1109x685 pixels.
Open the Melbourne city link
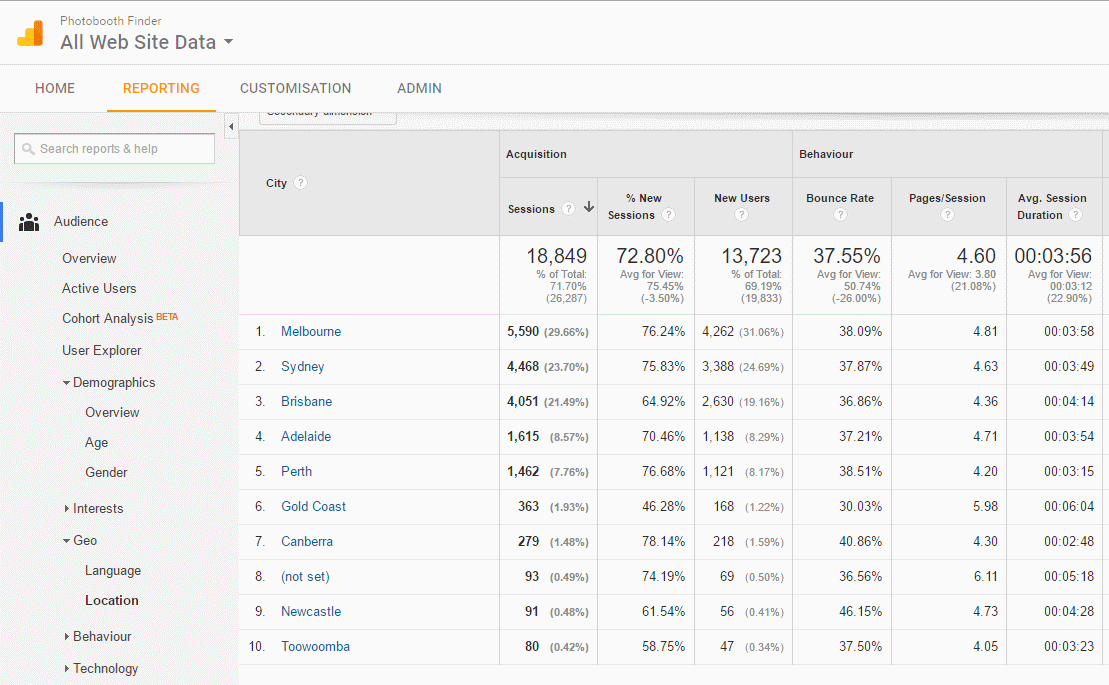pyautogui.click(x=311, y=332)
